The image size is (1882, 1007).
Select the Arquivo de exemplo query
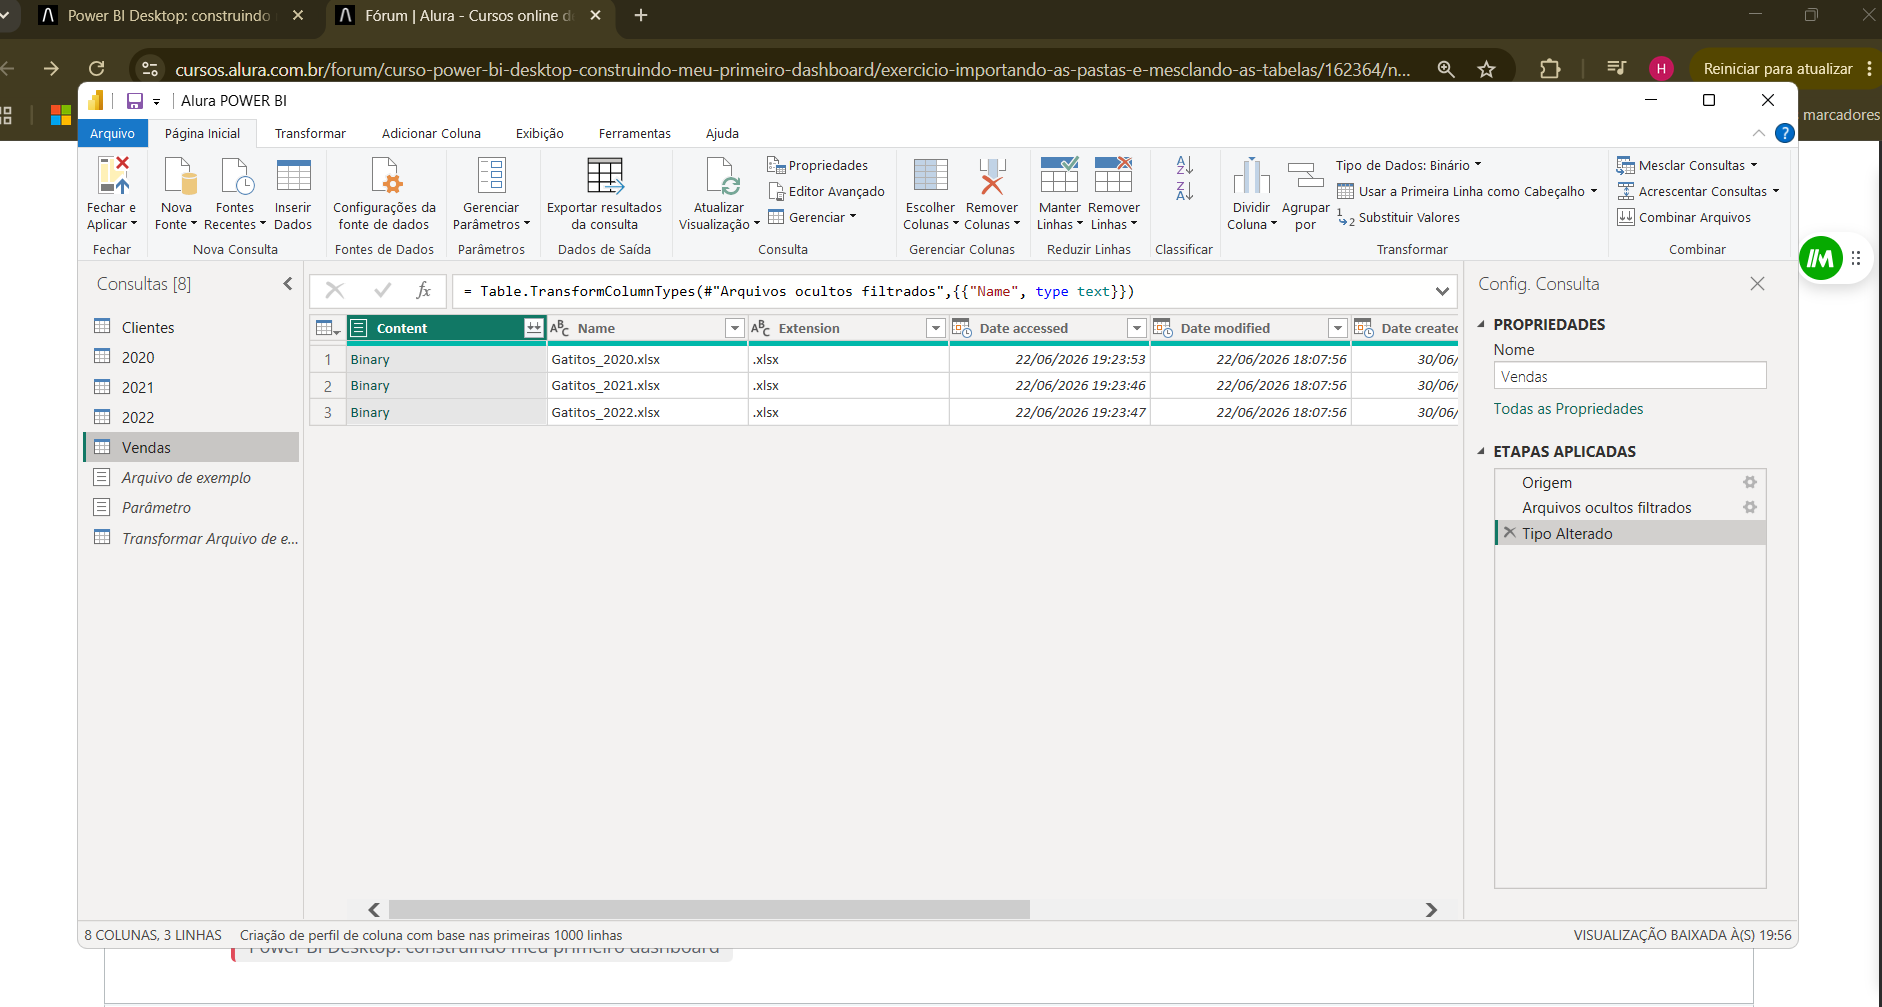[192, 478]
